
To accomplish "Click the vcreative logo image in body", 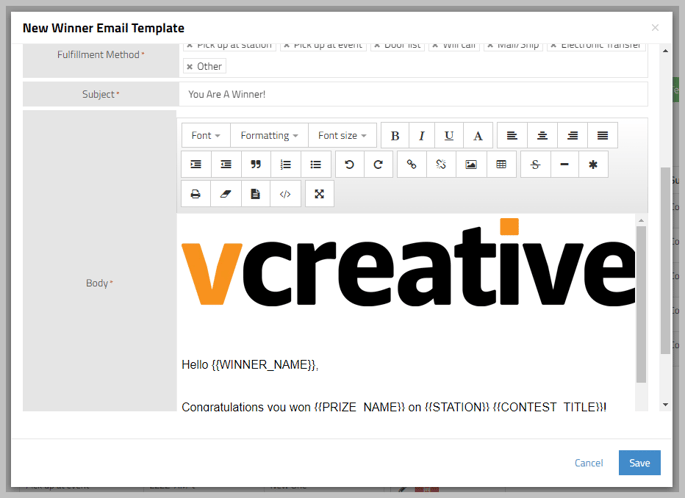I will coord(408,262).
